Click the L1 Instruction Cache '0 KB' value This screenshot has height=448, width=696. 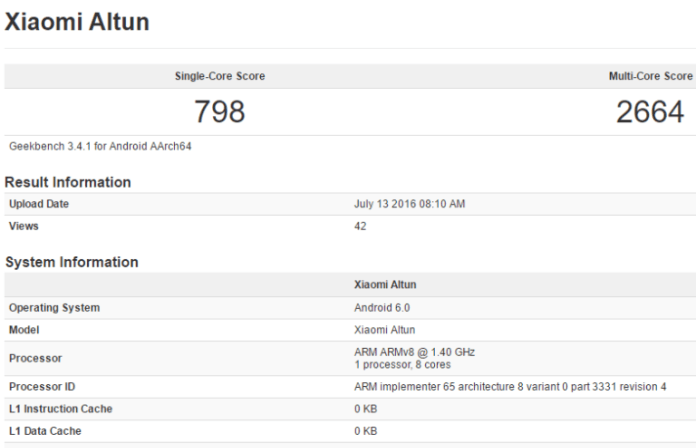(365, 409)
